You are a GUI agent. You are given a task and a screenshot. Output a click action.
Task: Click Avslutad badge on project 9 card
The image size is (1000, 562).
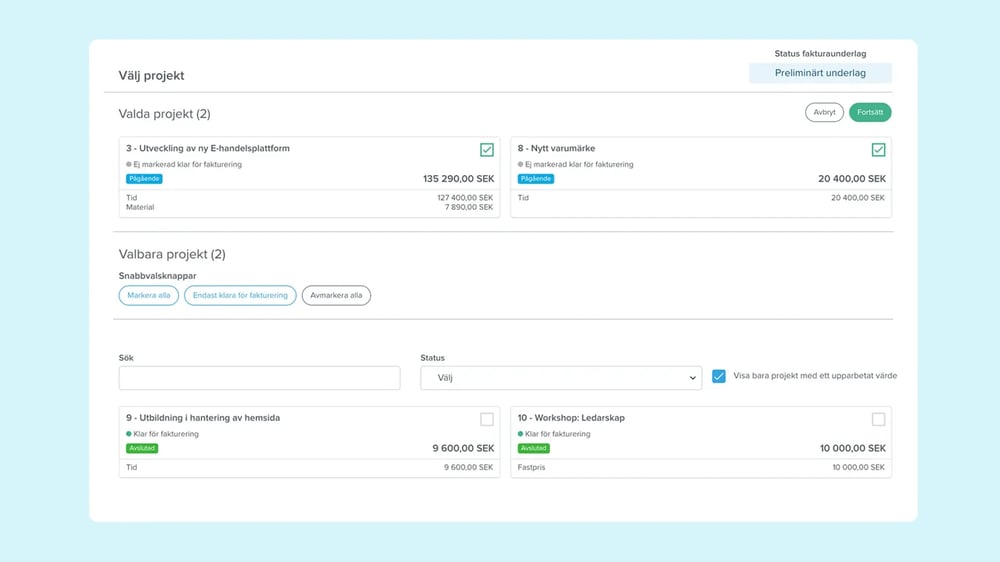pyautogui.click(x=142, y=448)
